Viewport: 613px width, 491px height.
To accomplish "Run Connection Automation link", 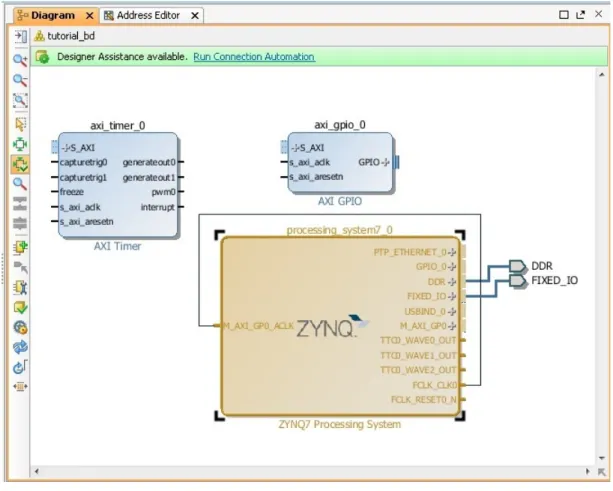I will coord(254,57).
